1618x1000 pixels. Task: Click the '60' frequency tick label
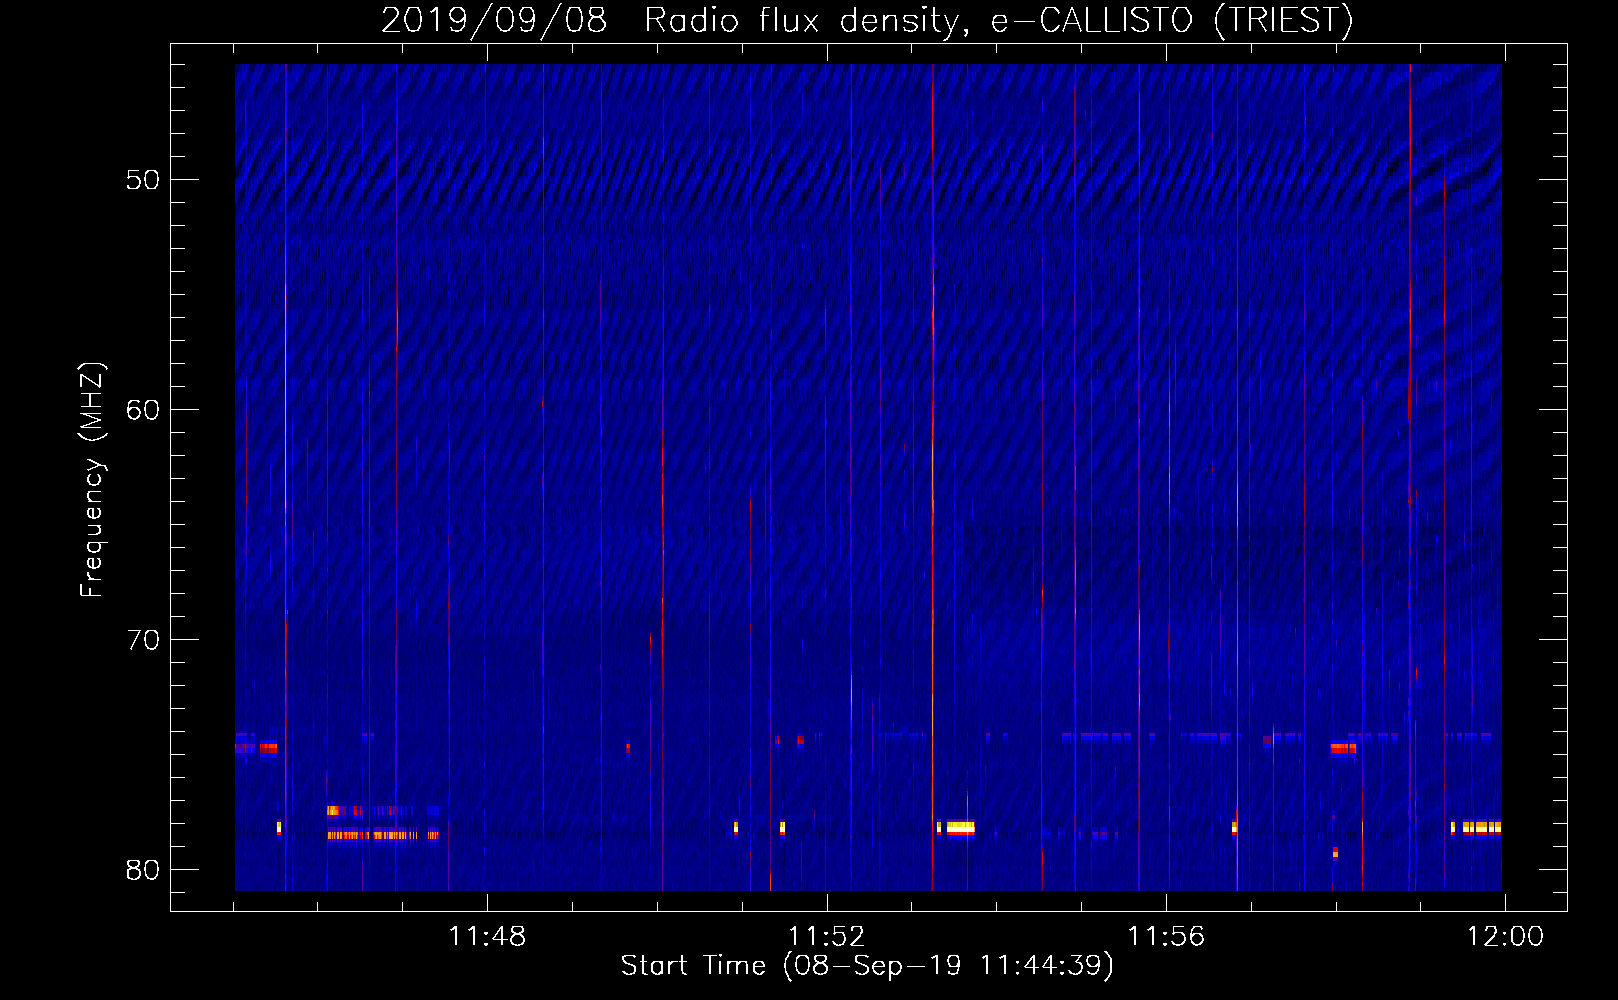pos(143,410)
